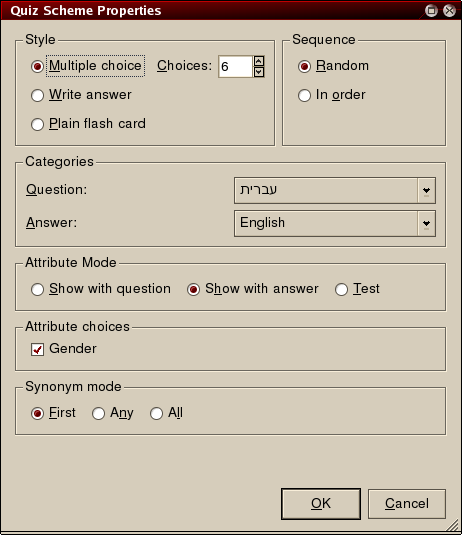Uncheck the Gender attribute checkbox

pos(37,349)
